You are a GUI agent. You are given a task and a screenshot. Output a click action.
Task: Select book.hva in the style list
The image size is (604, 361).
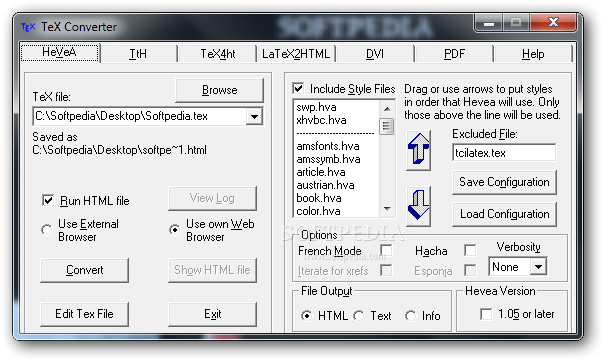tap(319, 198)
